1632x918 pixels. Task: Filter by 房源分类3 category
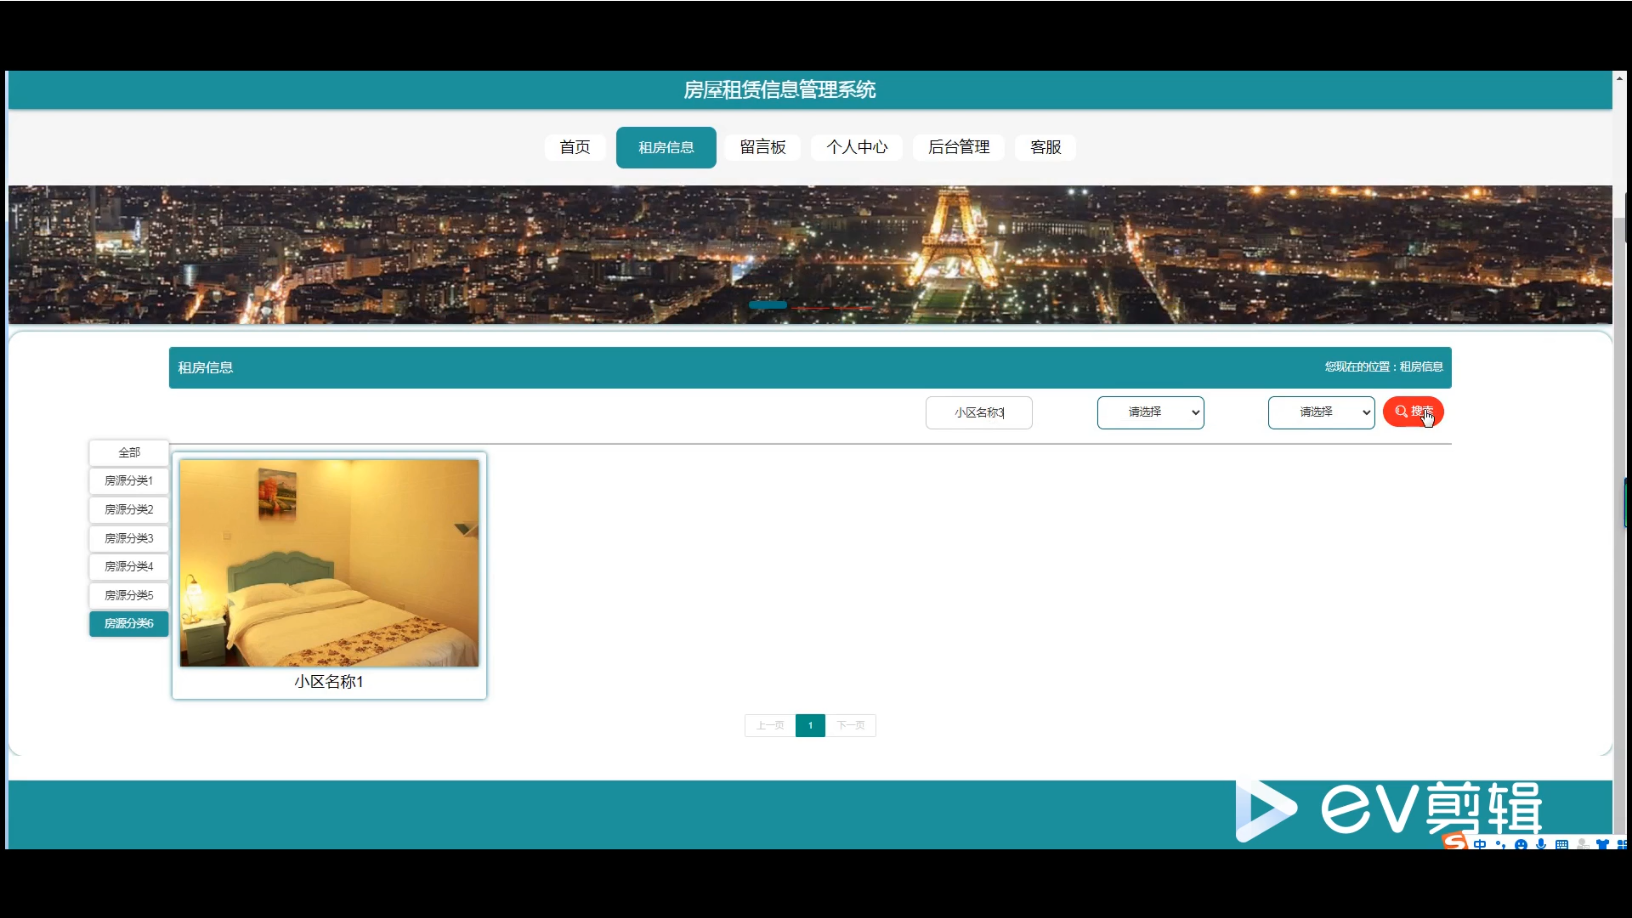coord(129,538)
